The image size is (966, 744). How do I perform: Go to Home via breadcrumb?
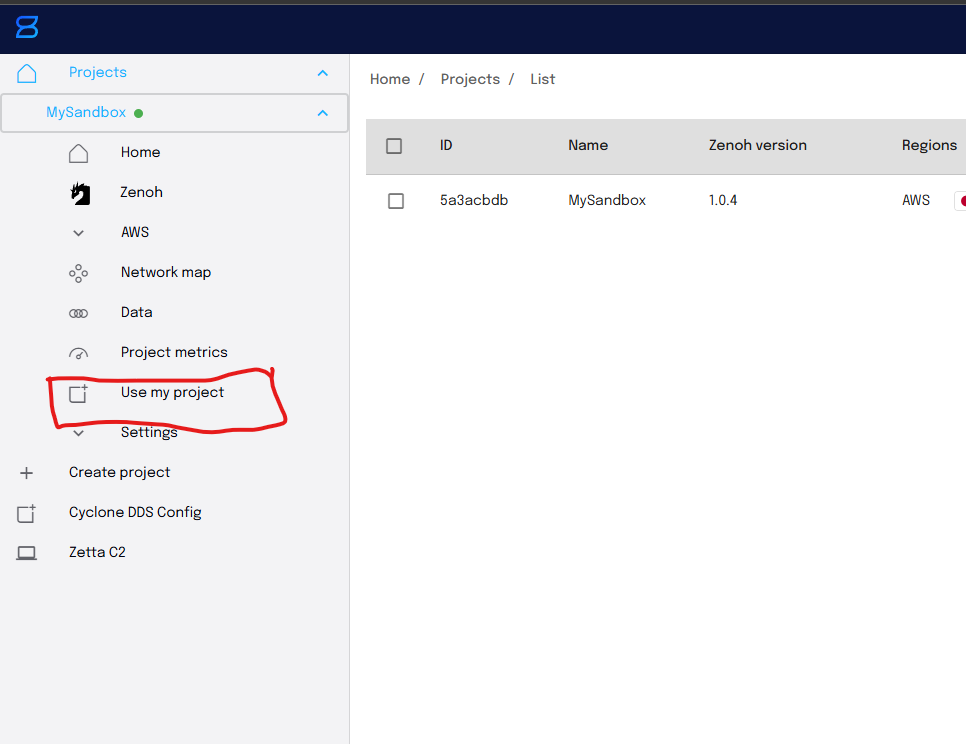(389, 79)
